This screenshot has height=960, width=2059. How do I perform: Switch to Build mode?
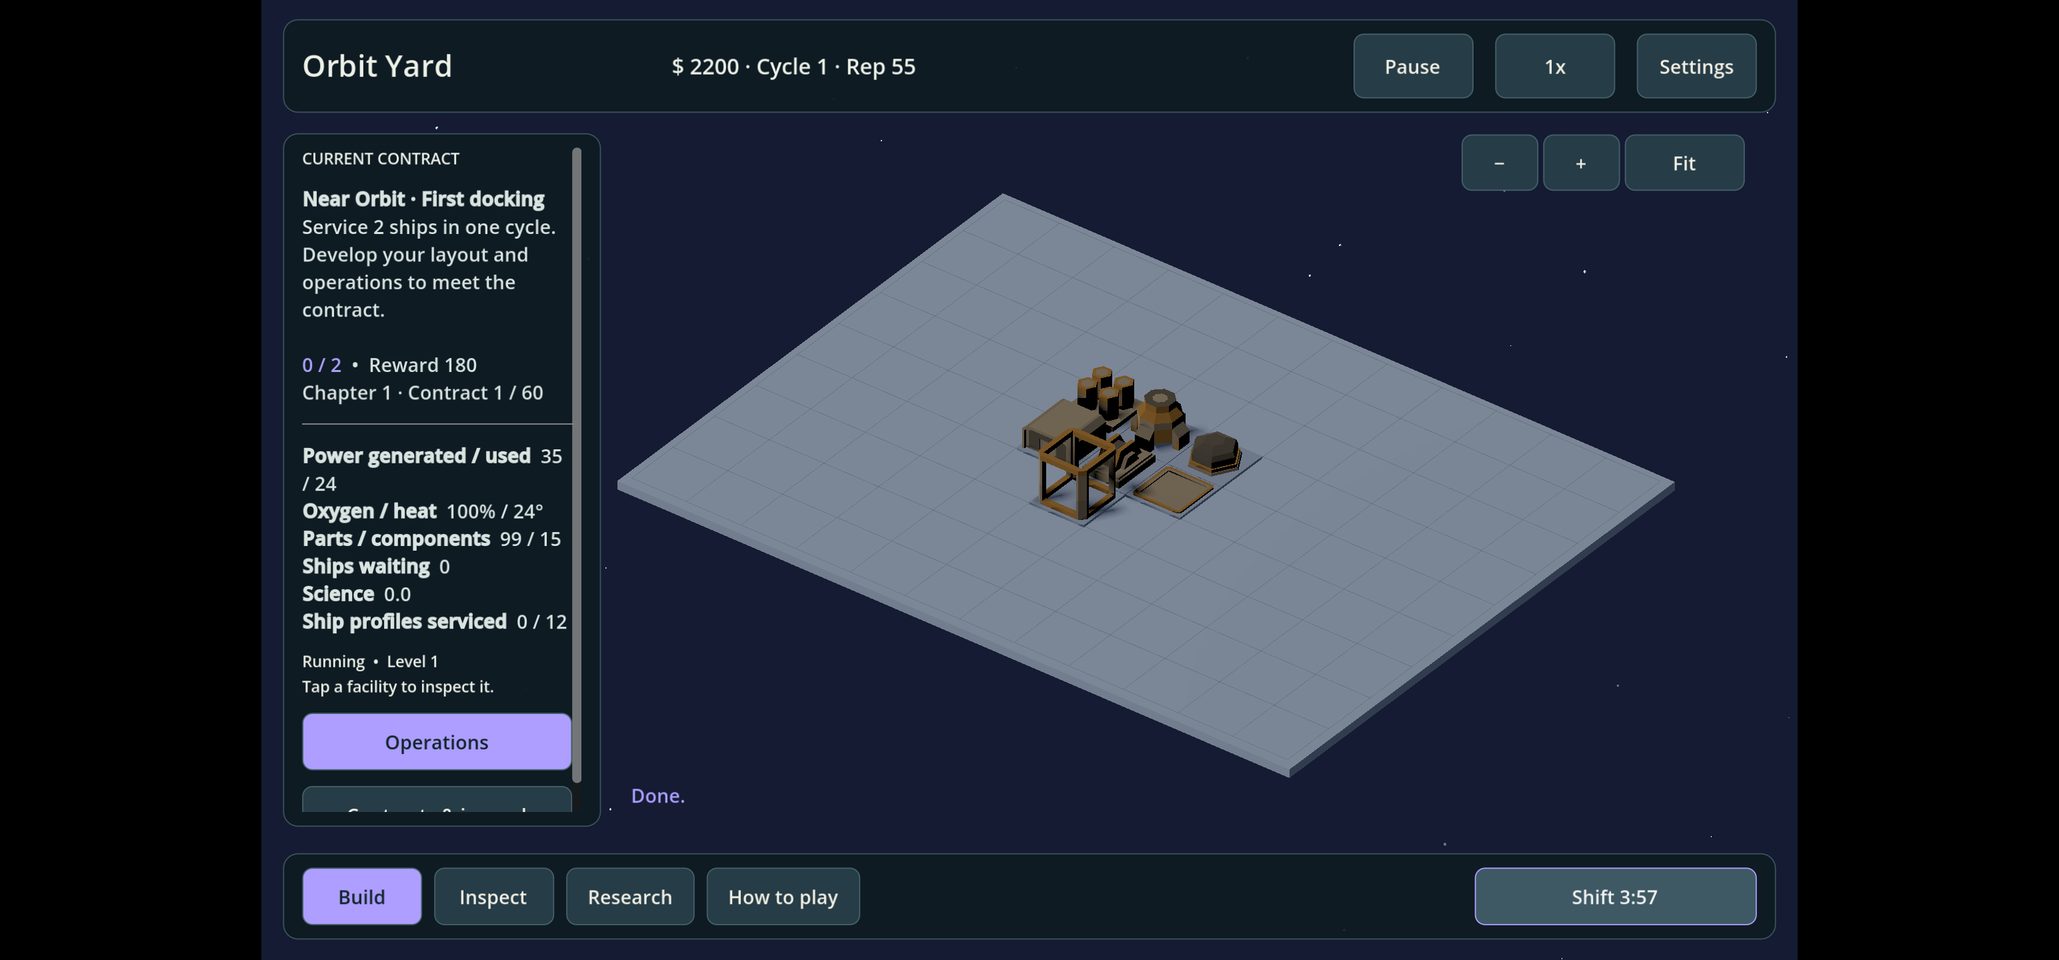click(x=362, y=896)
